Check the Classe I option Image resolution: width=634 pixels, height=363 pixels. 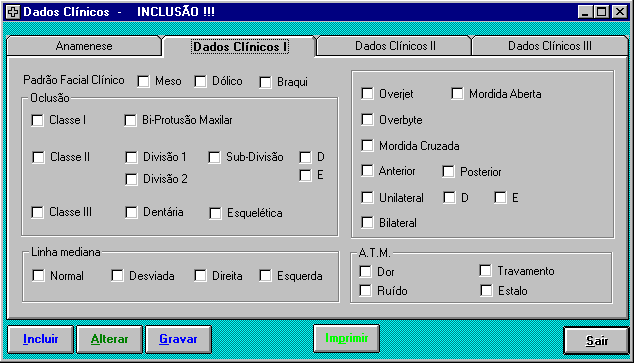coord(38,120)
